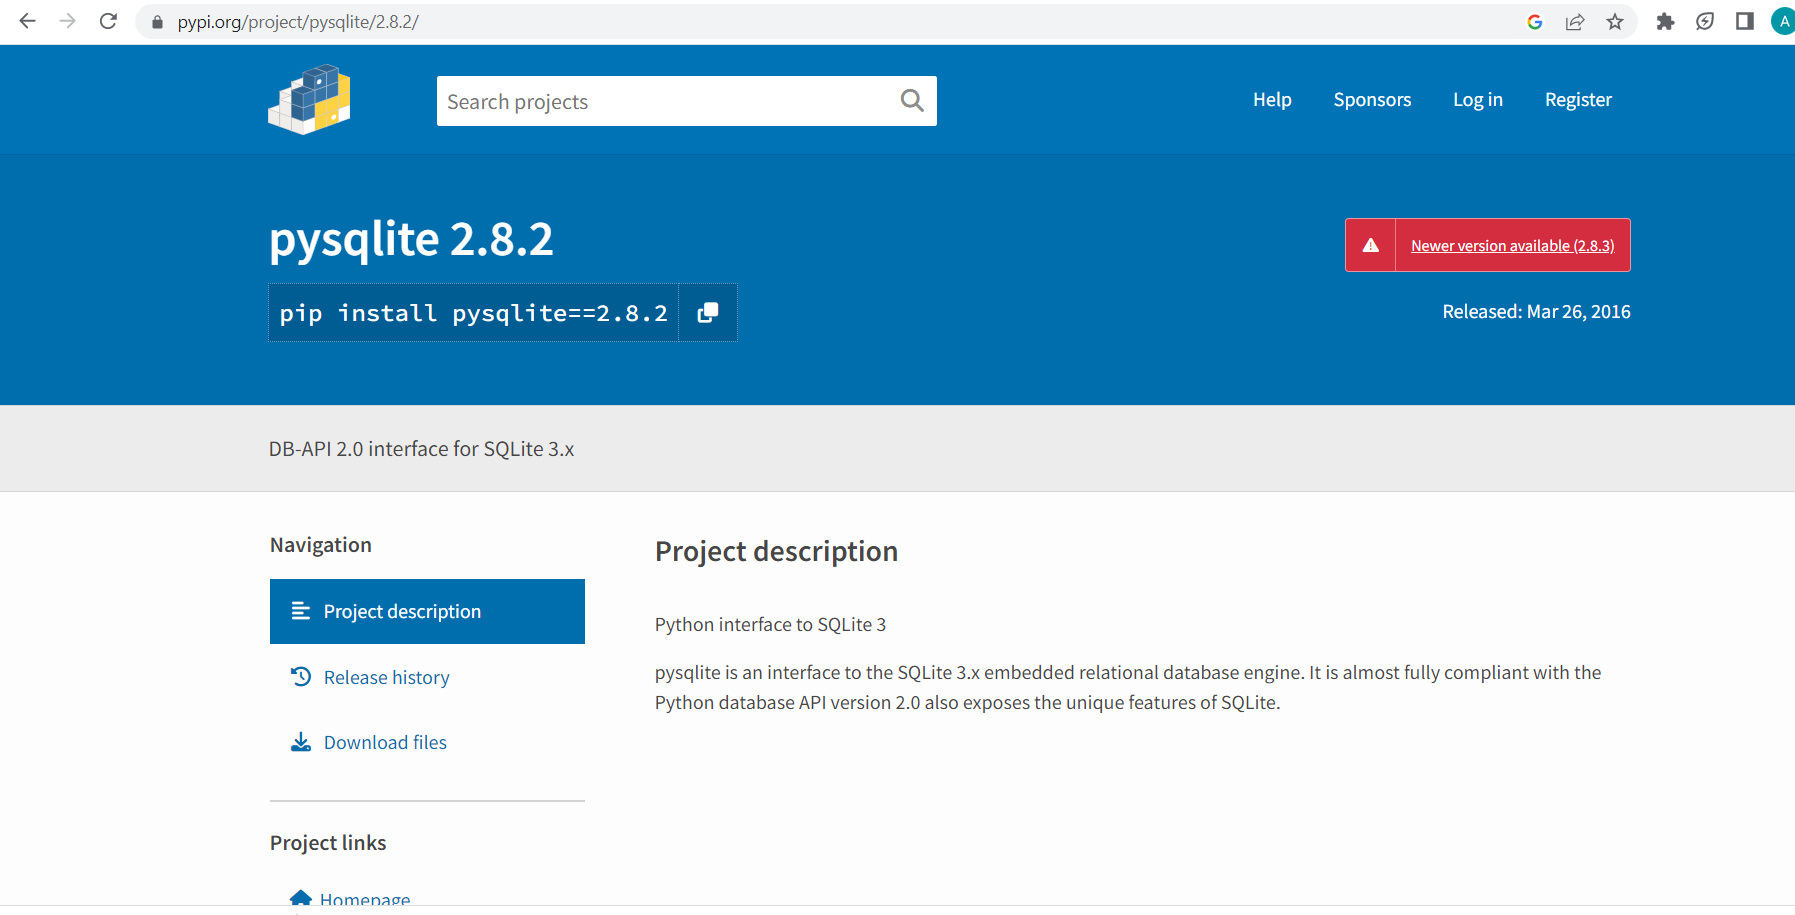Click the Navigation heading
1795x915 pixels.
(x=320, y=545)
